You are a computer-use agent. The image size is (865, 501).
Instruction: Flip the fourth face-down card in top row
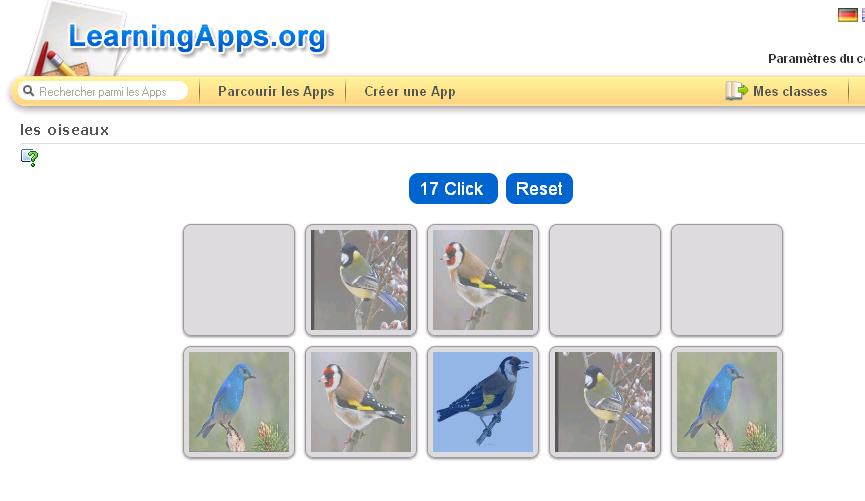pos(605,280)
